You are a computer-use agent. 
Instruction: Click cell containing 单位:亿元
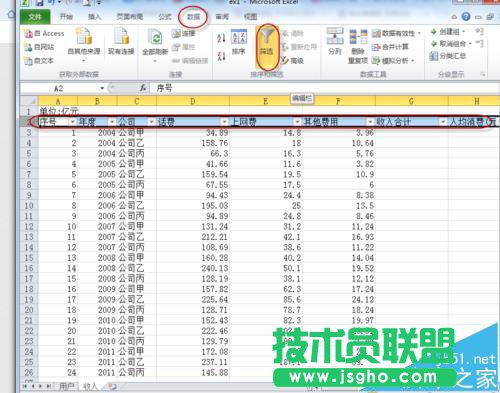coord(59,111)
